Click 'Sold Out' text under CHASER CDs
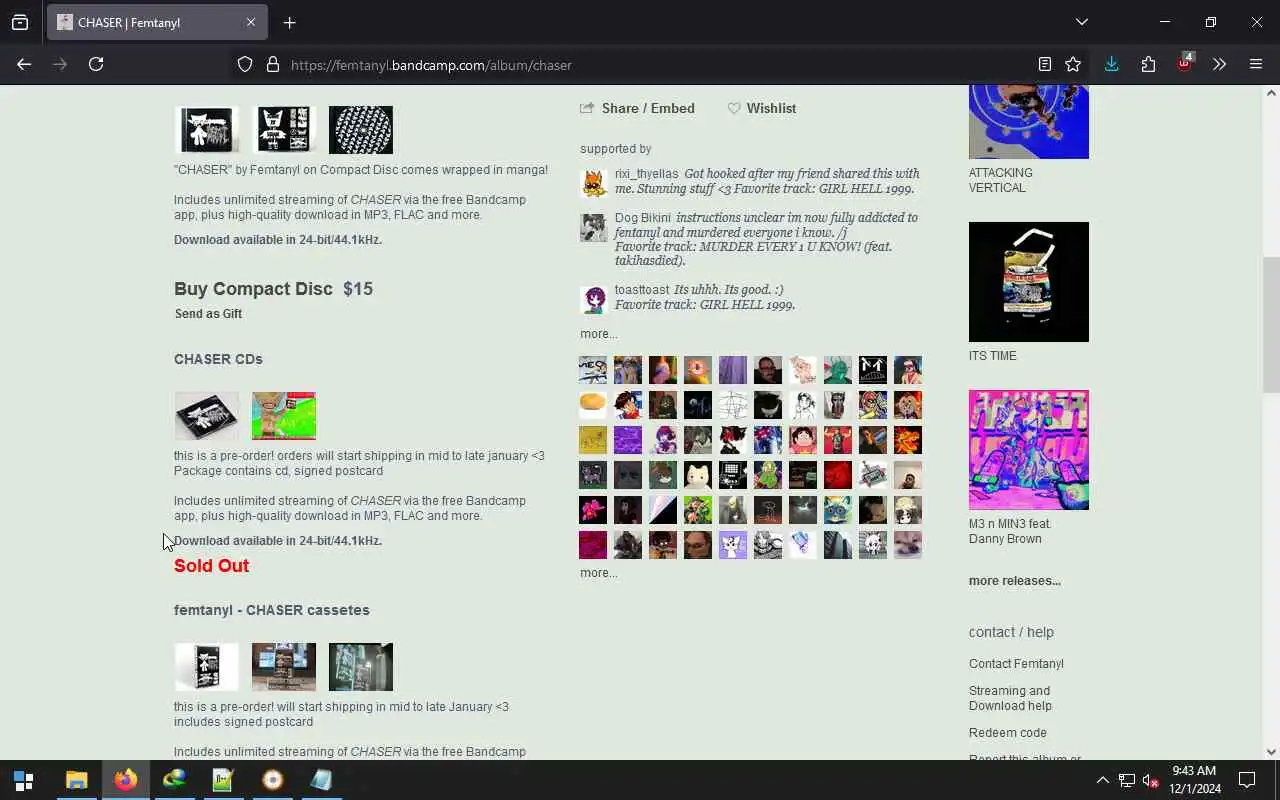 pyautogui.click(x=211, y=566)
